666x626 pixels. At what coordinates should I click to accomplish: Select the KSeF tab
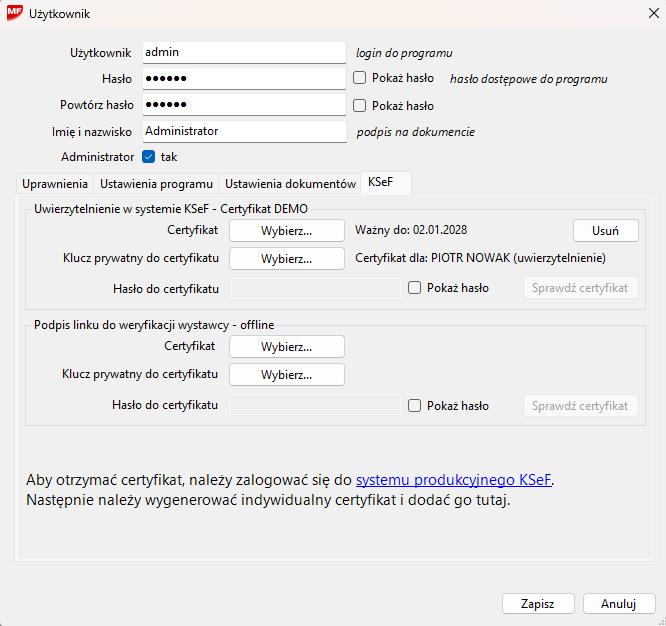click(x=381, y=183)
